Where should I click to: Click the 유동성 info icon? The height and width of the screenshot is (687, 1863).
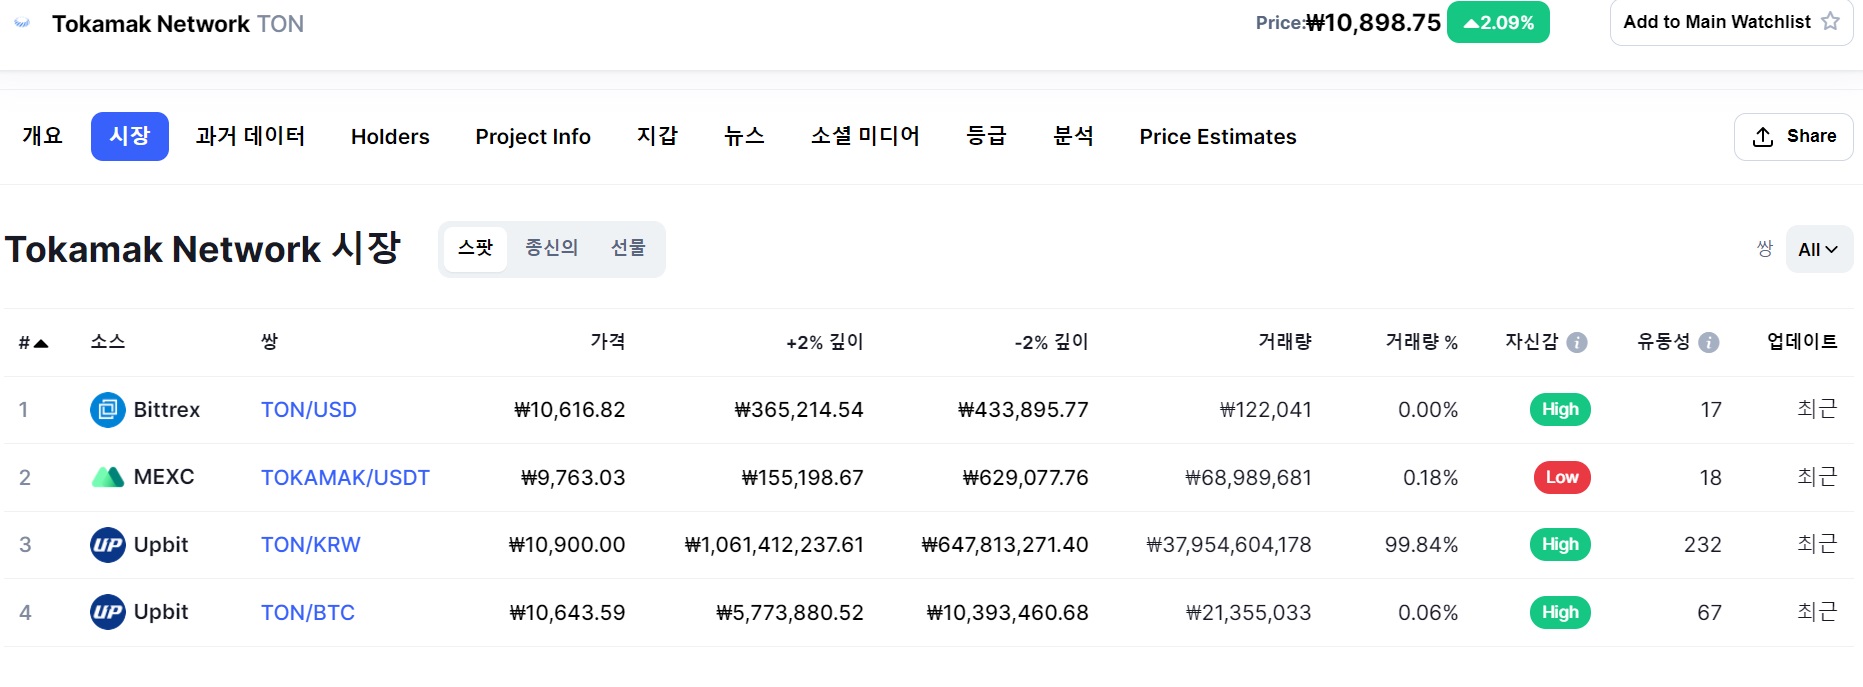[1709, 343]
